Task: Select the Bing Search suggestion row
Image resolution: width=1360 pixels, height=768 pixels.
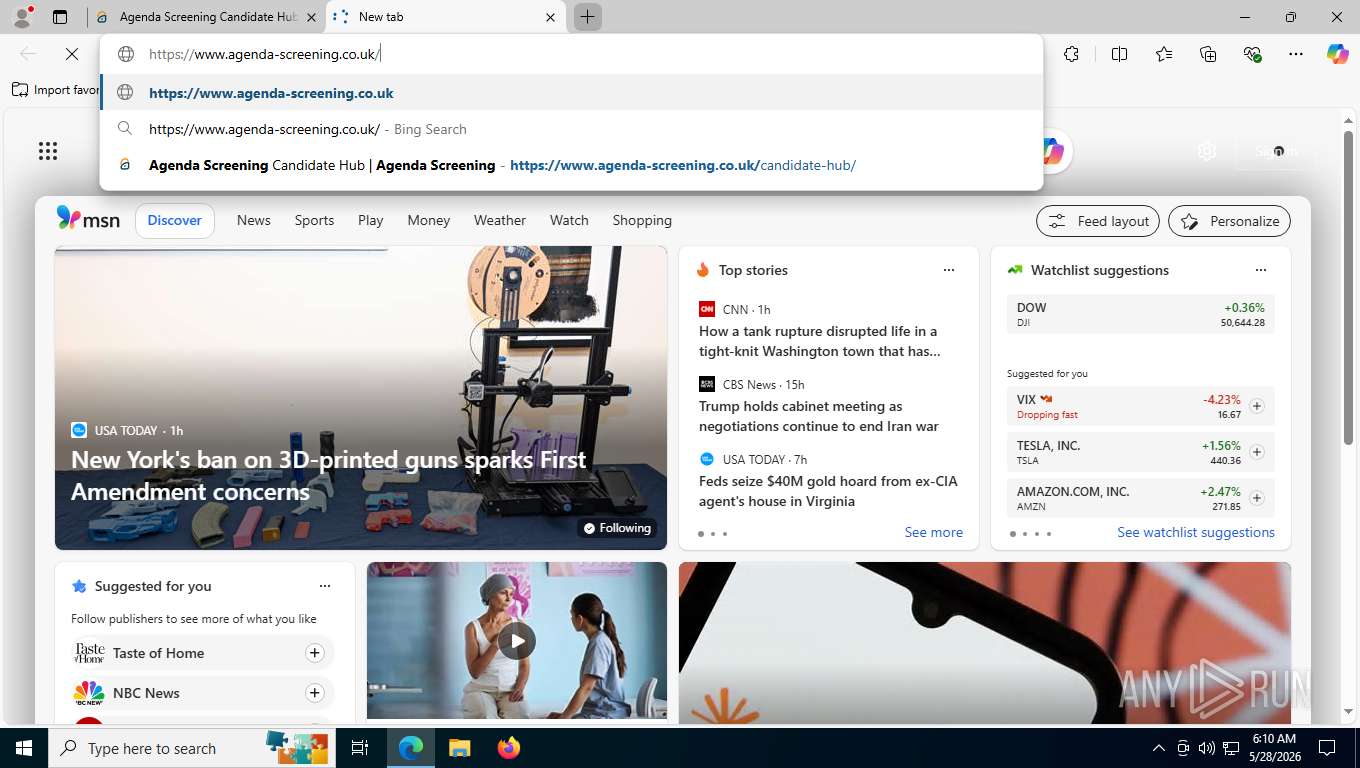Action: [x=571, y=129]
